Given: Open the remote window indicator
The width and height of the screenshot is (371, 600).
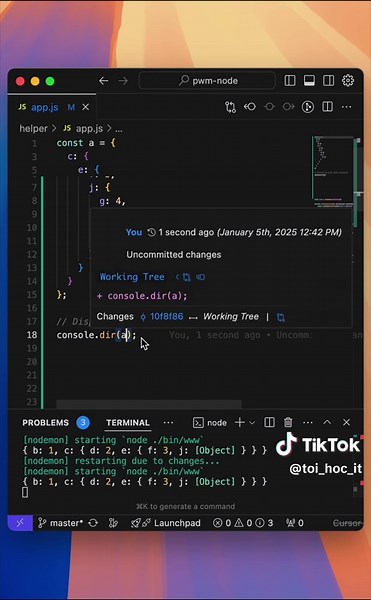Looking at the screenshot, I should (x=20, y=523).
